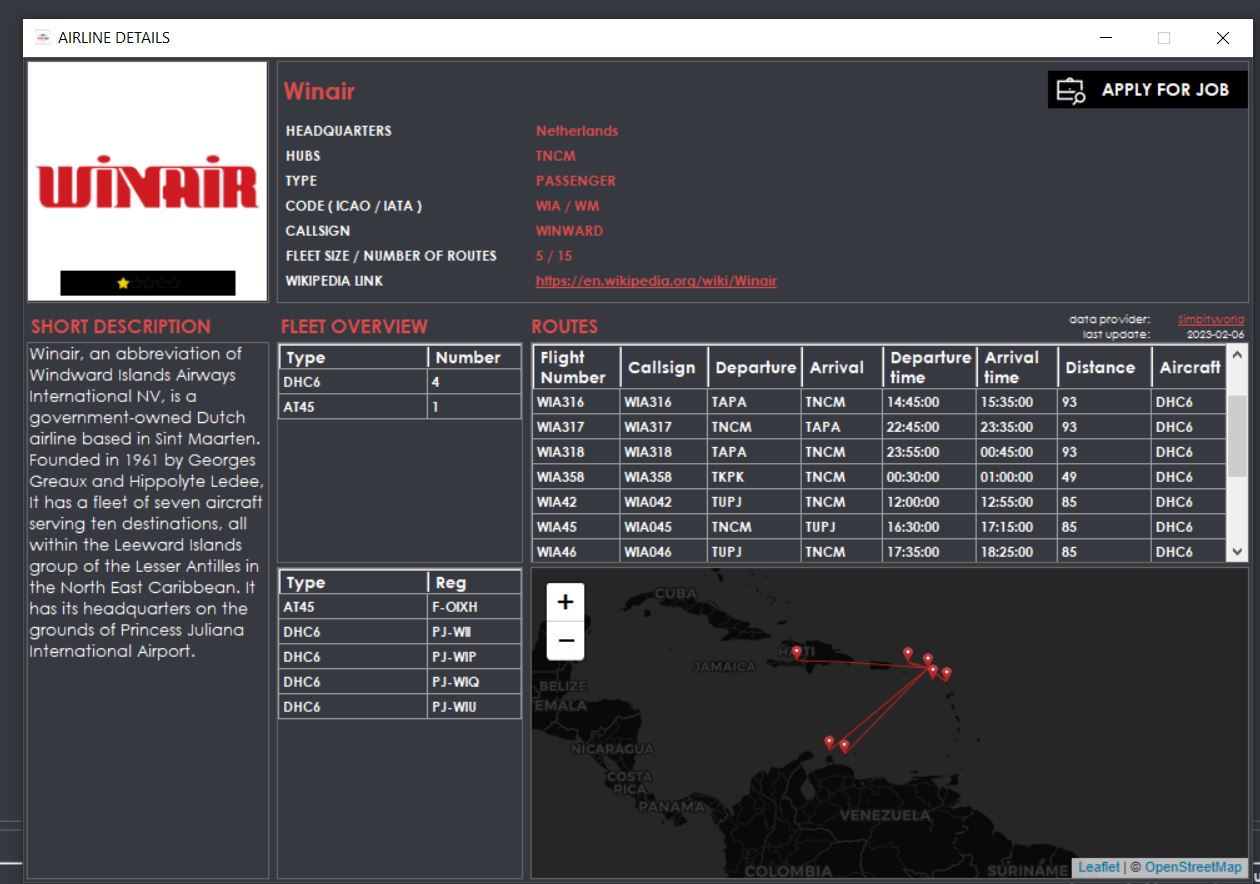Click the code value WIA / WM
Viewport: 1260px width, 884px height.
coord(568,206)
